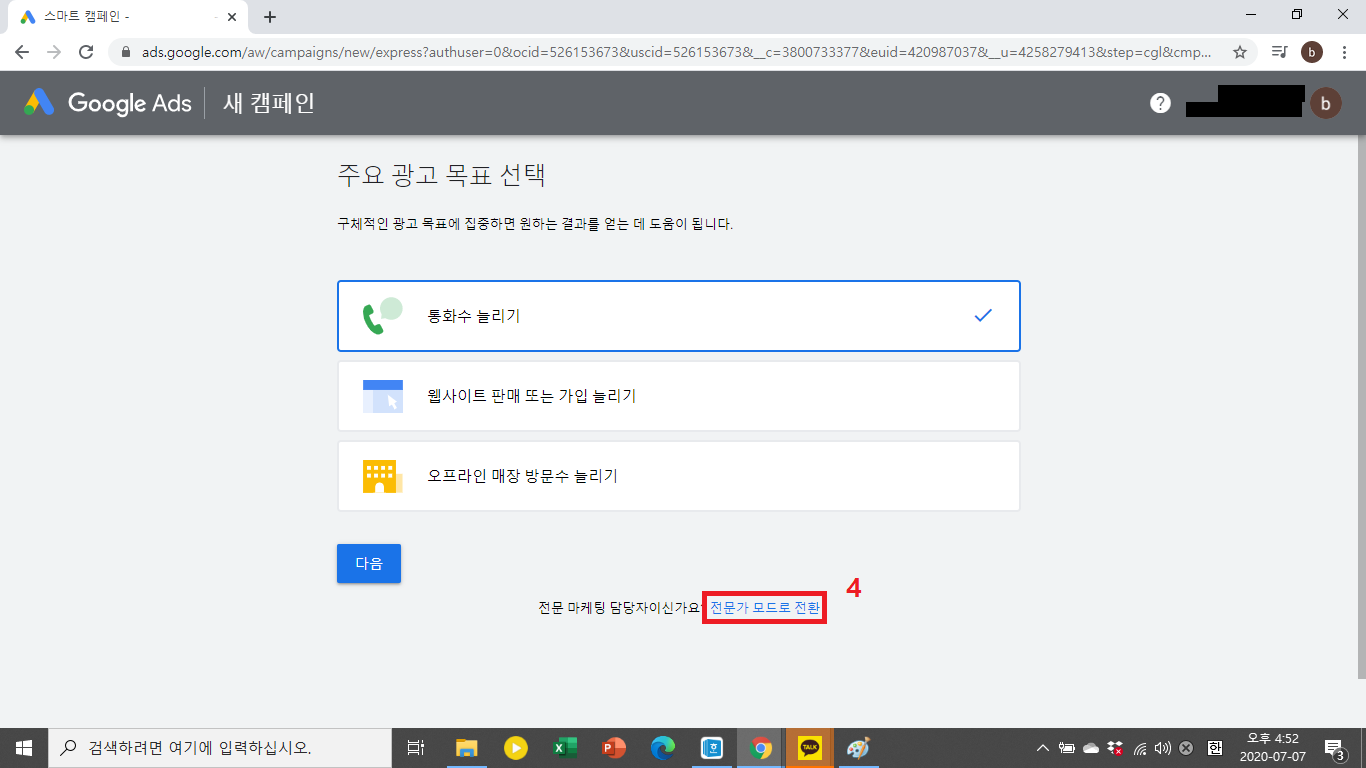Switch to KakaoTalk on the taskbar
The width and height of the screenshot is (1366, 768).
tap(810, 748)
